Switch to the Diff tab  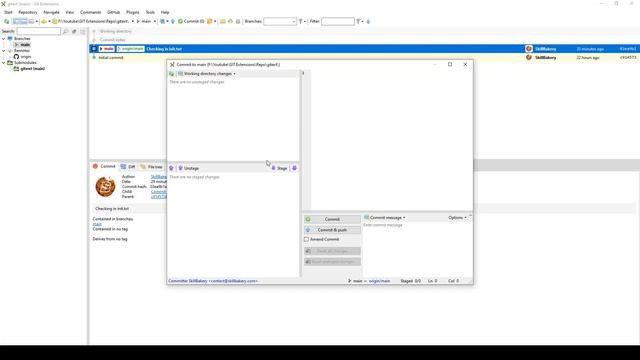[x=128, y=167]
